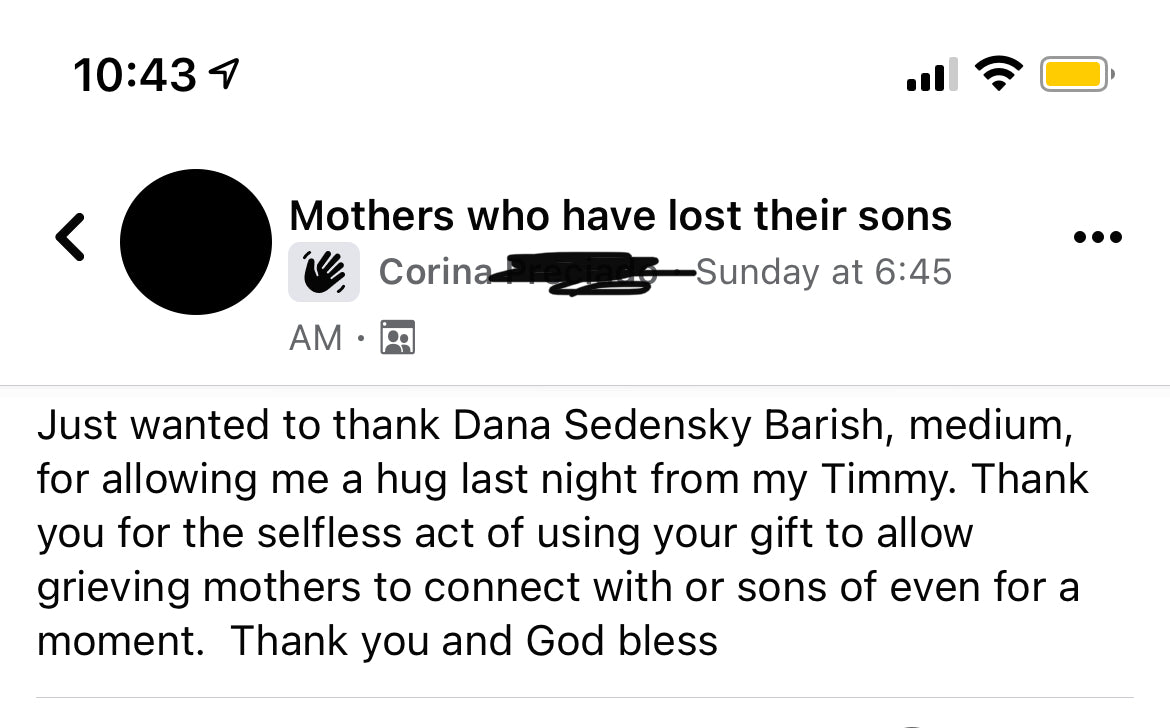
Task: Tap the back chevron arrow
Action: (70, 238)
